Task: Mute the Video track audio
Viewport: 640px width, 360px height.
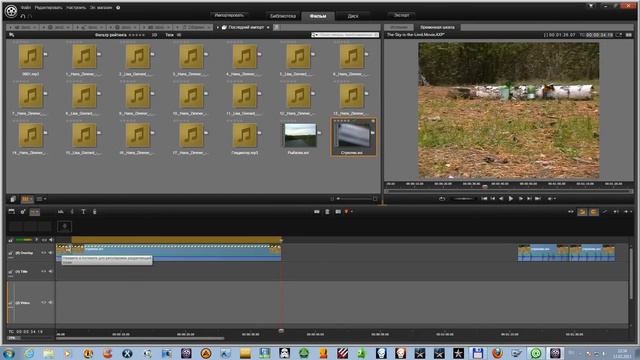Action: [x=51, y=303]
